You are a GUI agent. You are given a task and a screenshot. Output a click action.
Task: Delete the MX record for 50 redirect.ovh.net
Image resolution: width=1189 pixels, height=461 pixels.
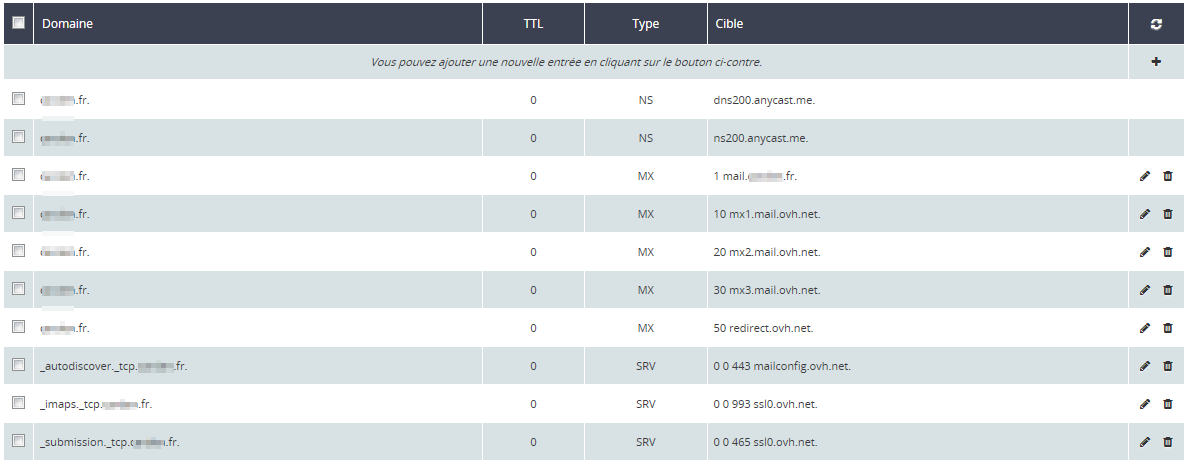click(1167, 328)
